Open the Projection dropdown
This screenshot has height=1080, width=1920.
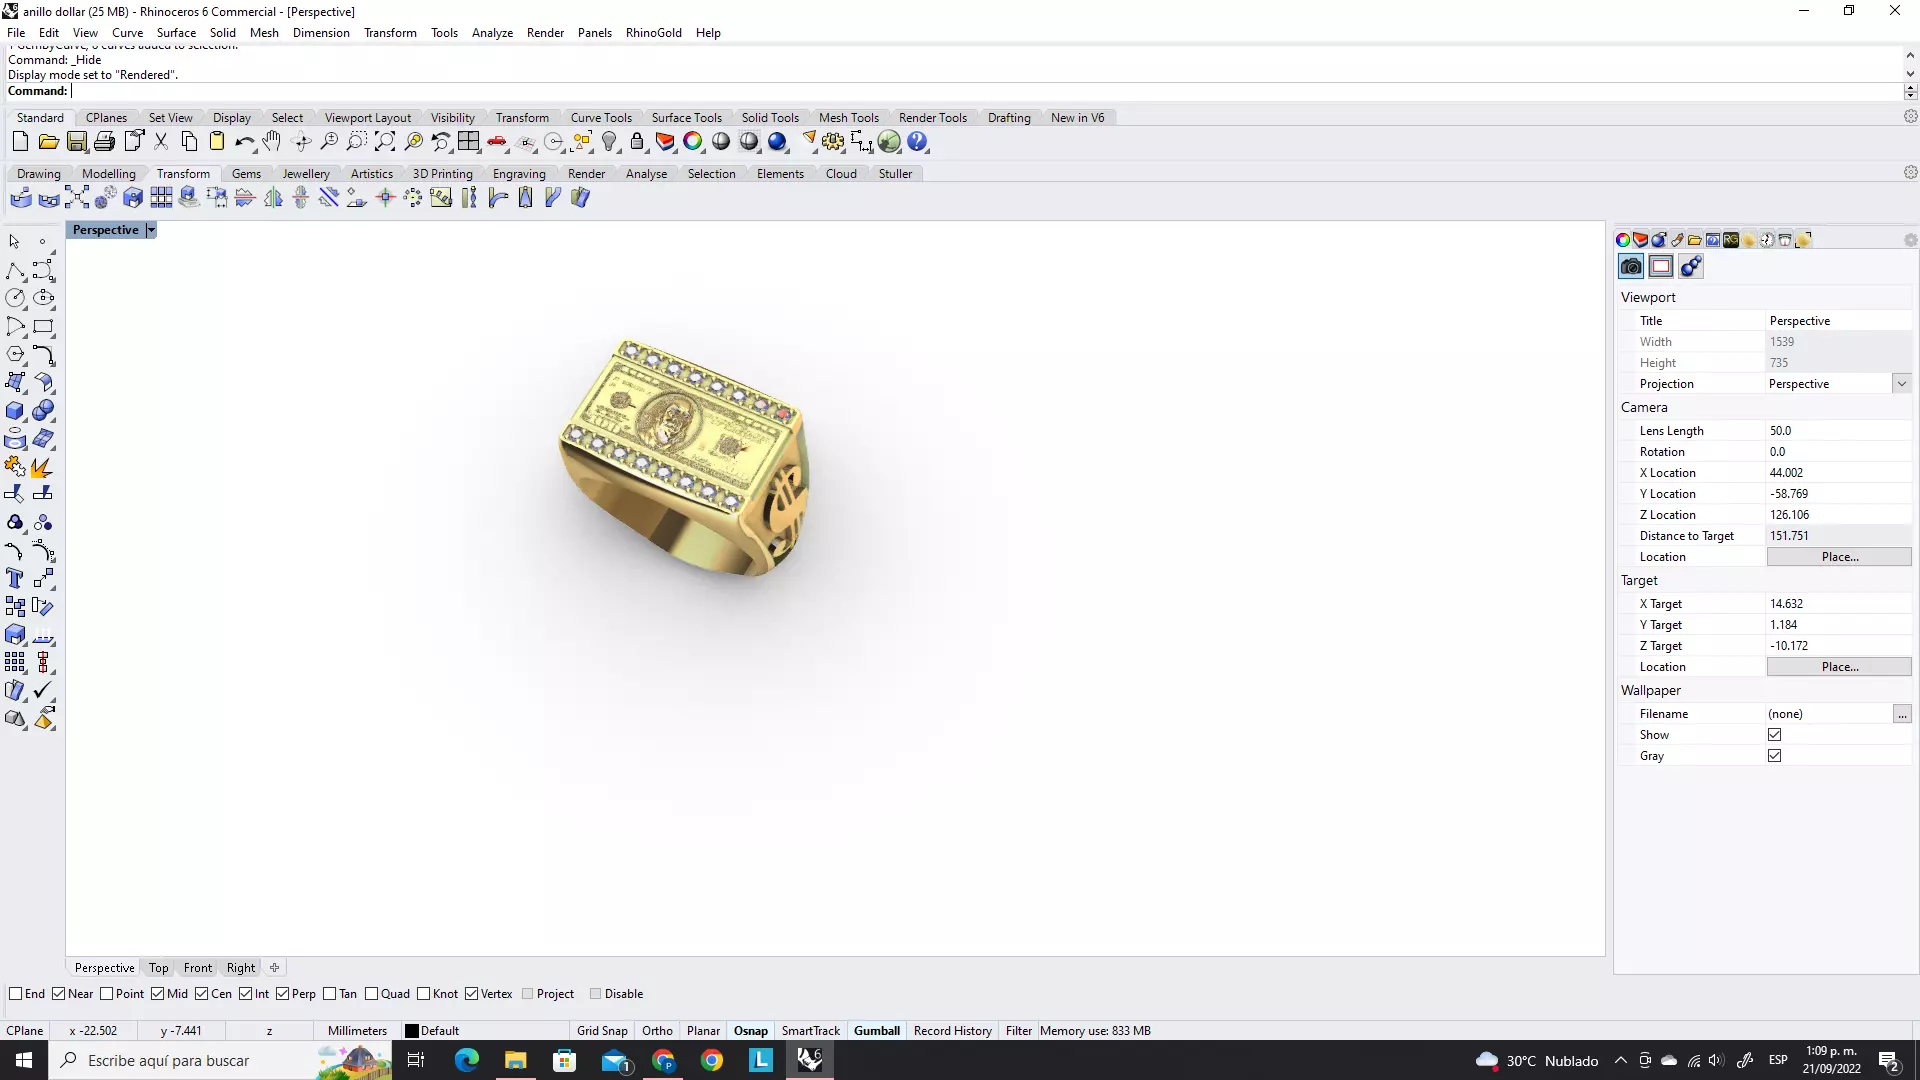pos(1901,384)
